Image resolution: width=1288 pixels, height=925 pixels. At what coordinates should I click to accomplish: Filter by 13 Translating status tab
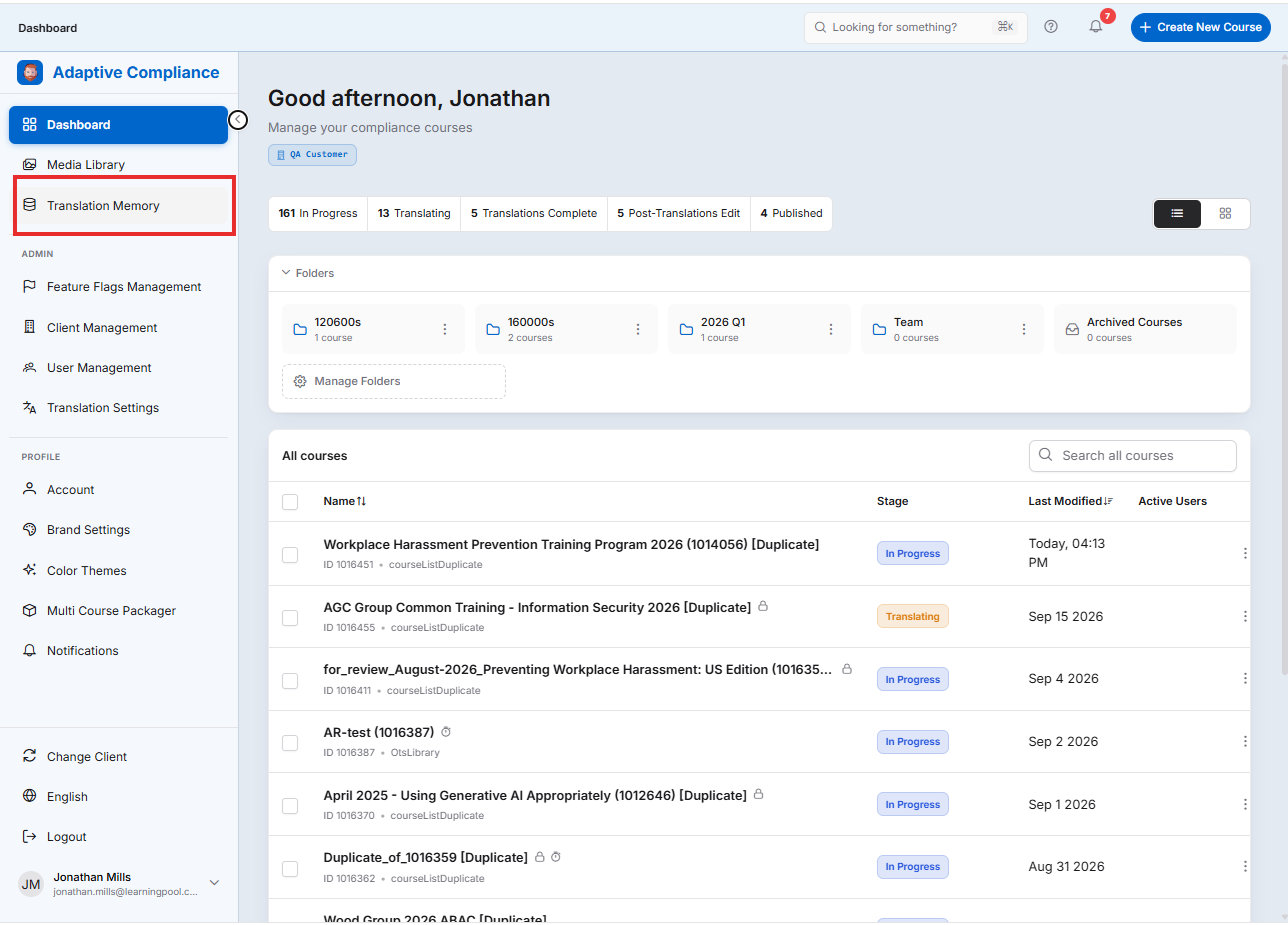point(414,213)
